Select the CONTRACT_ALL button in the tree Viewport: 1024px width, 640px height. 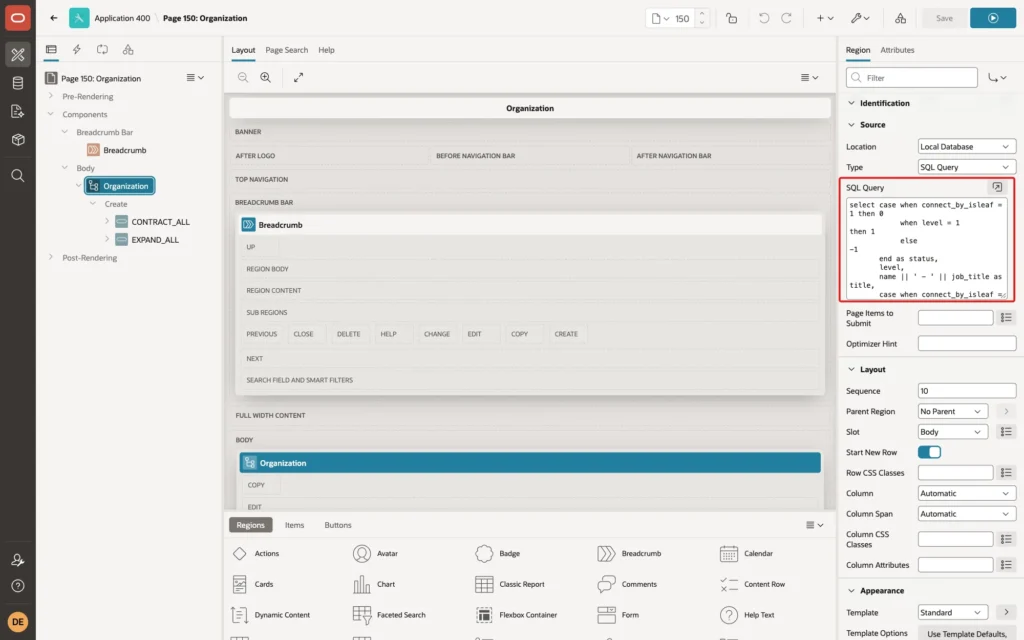click(160, 222)
